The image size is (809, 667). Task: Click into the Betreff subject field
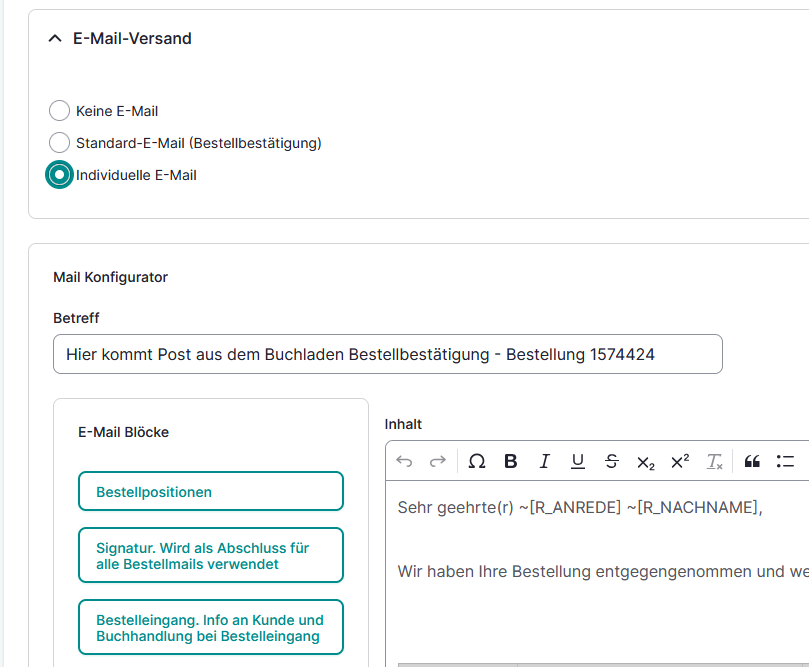pos(387,354)
